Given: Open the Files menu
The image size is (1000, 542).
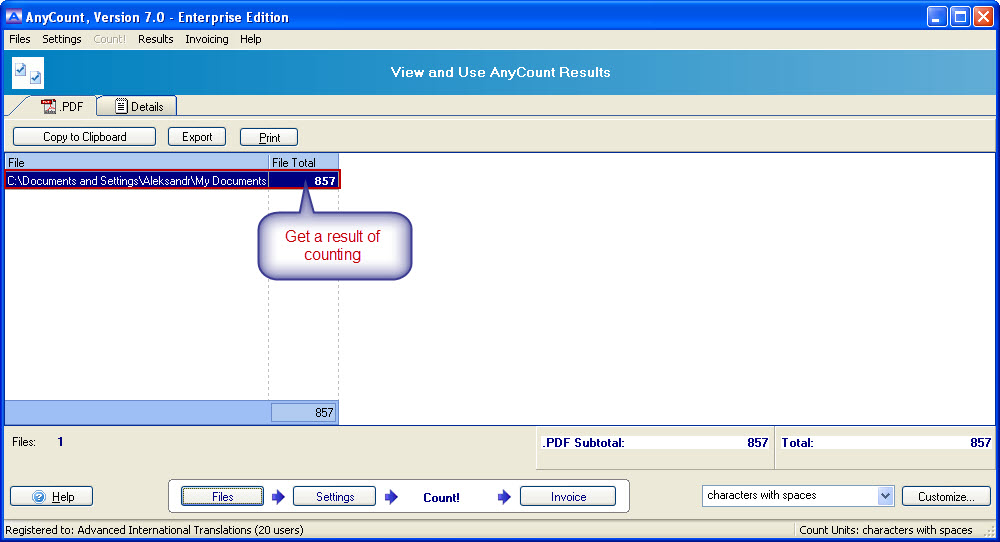Looking at the screenshot, I should (20, 39).
